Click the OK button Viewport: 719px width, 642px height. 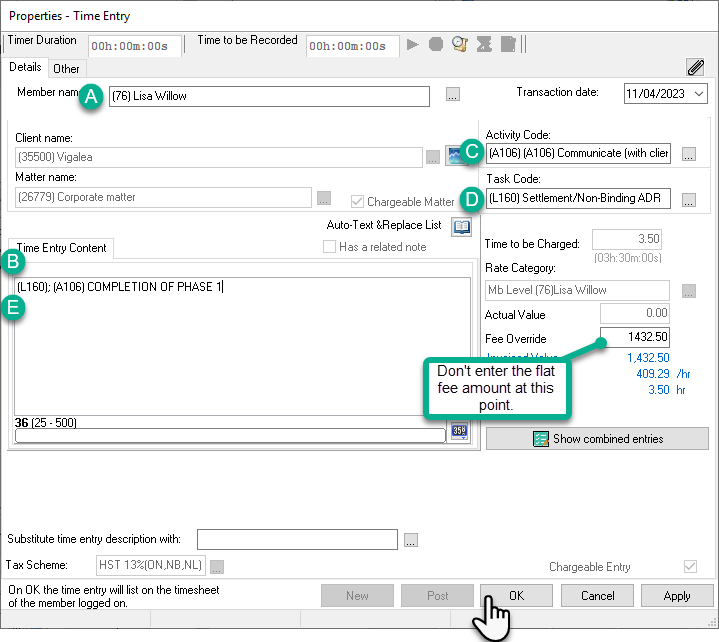coord(516,596)
